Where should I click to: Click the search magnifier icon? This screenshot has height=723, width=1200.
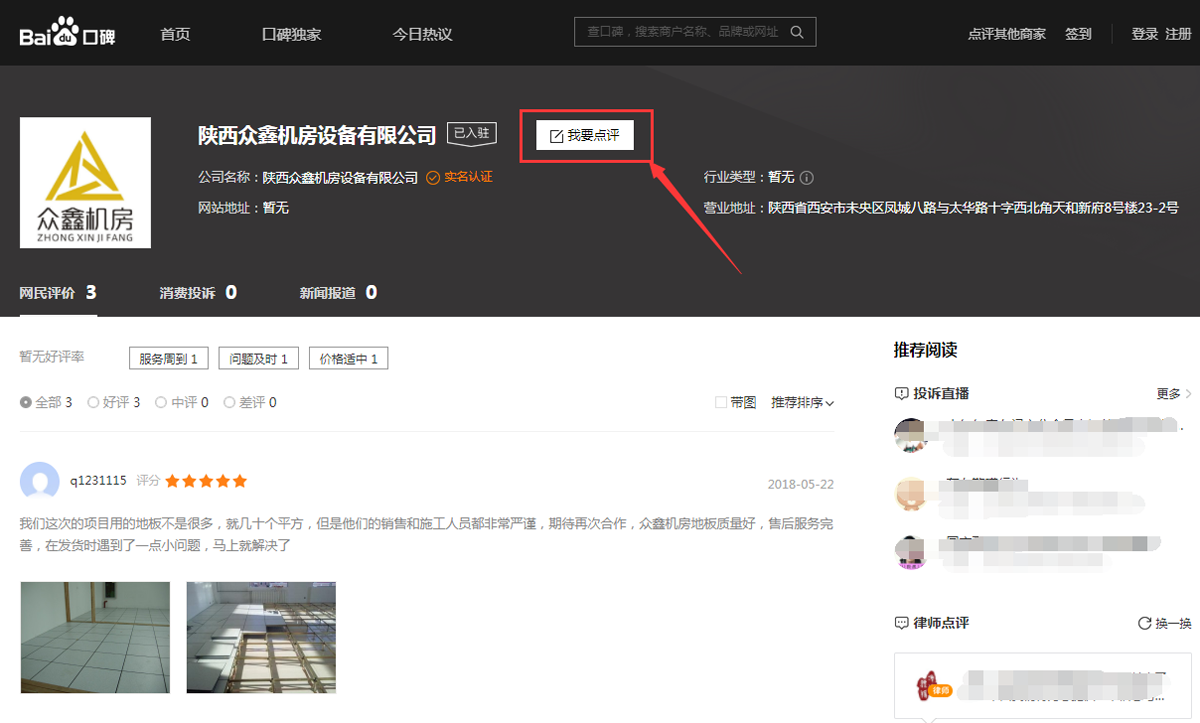[797, 31]
